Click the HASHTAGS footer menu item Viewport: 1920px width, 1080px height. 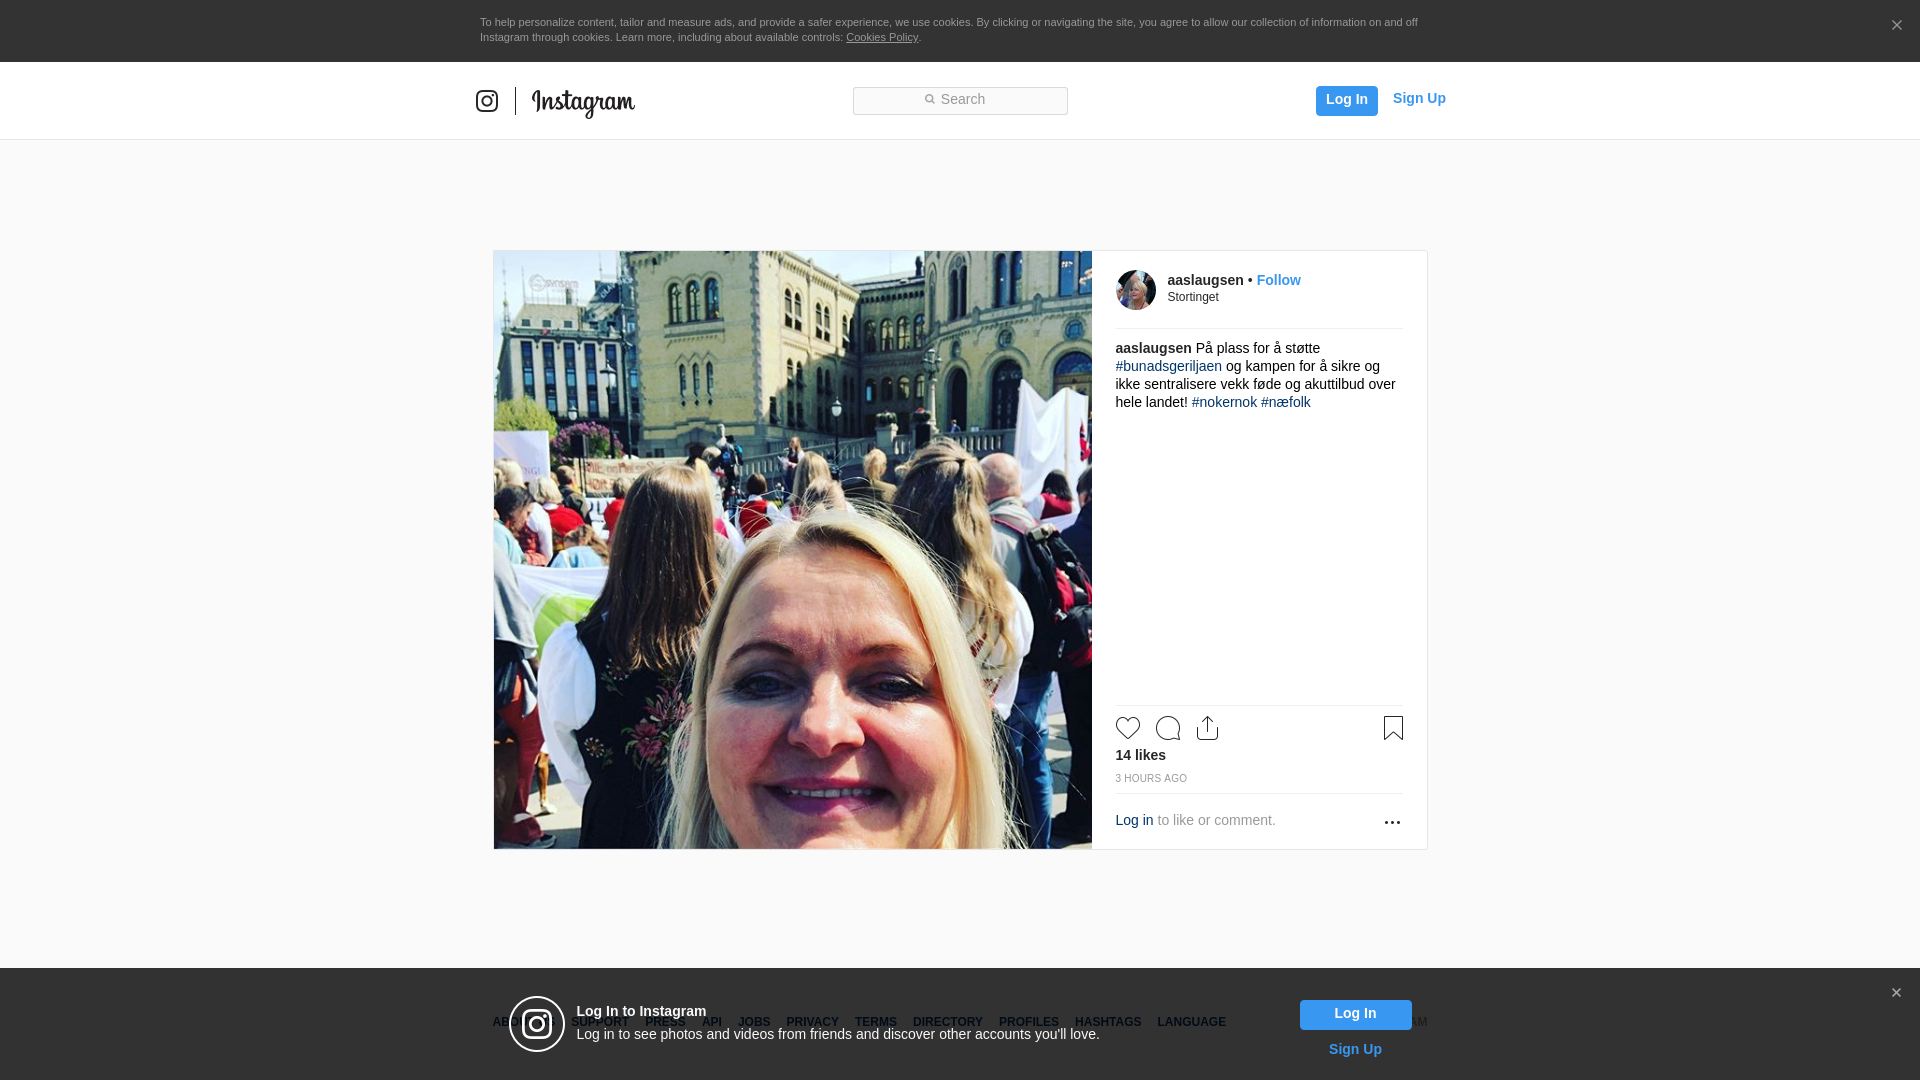tap(1107, 1022)
